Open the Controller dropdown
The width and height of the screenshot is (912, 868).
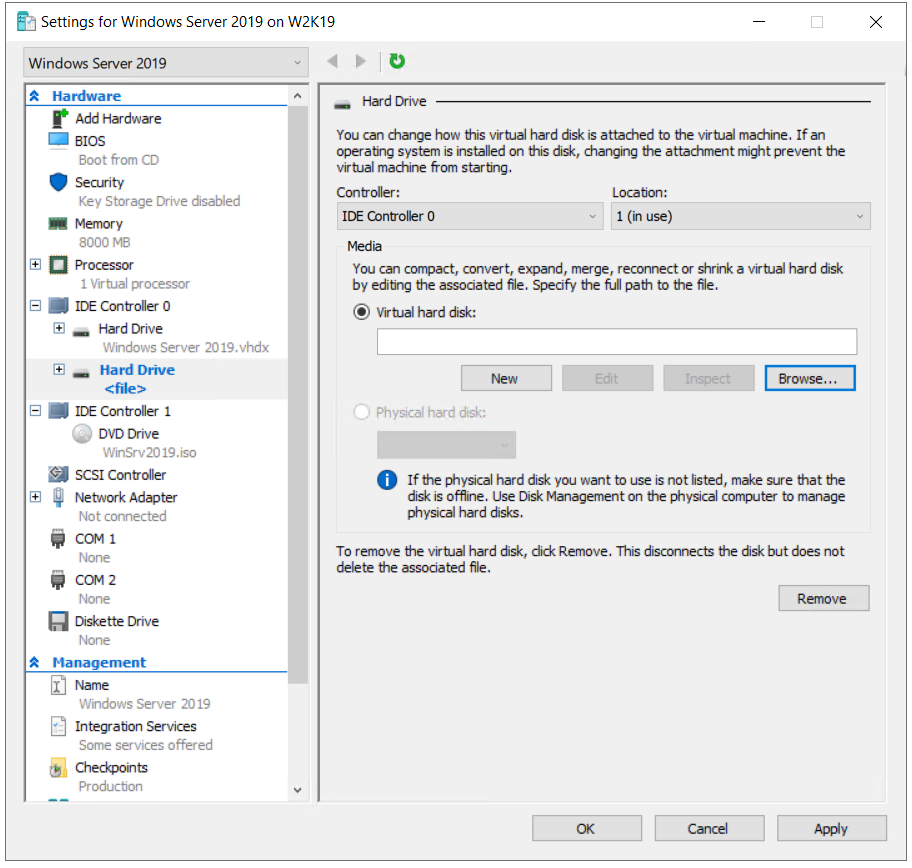click(469, 216)
